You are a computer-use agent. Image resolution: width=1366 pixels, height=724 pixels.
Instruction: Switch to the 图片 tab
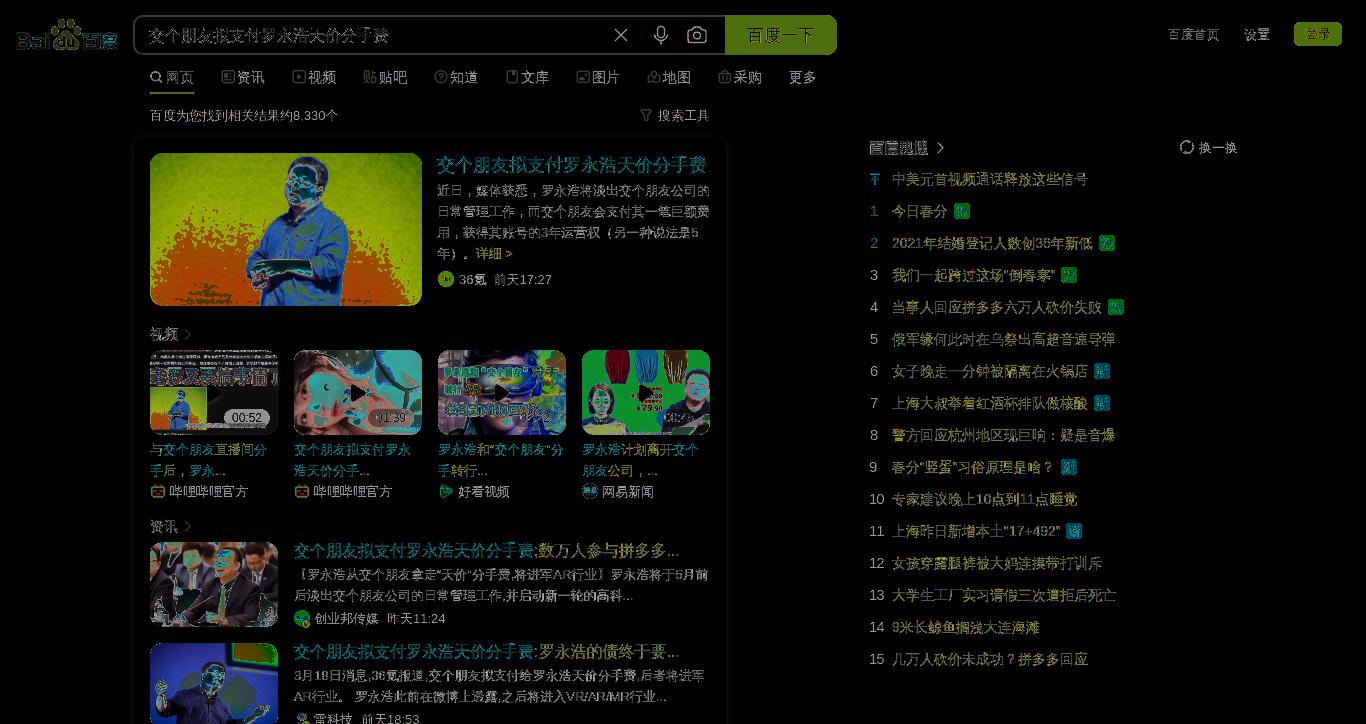(x=598, y=77)
